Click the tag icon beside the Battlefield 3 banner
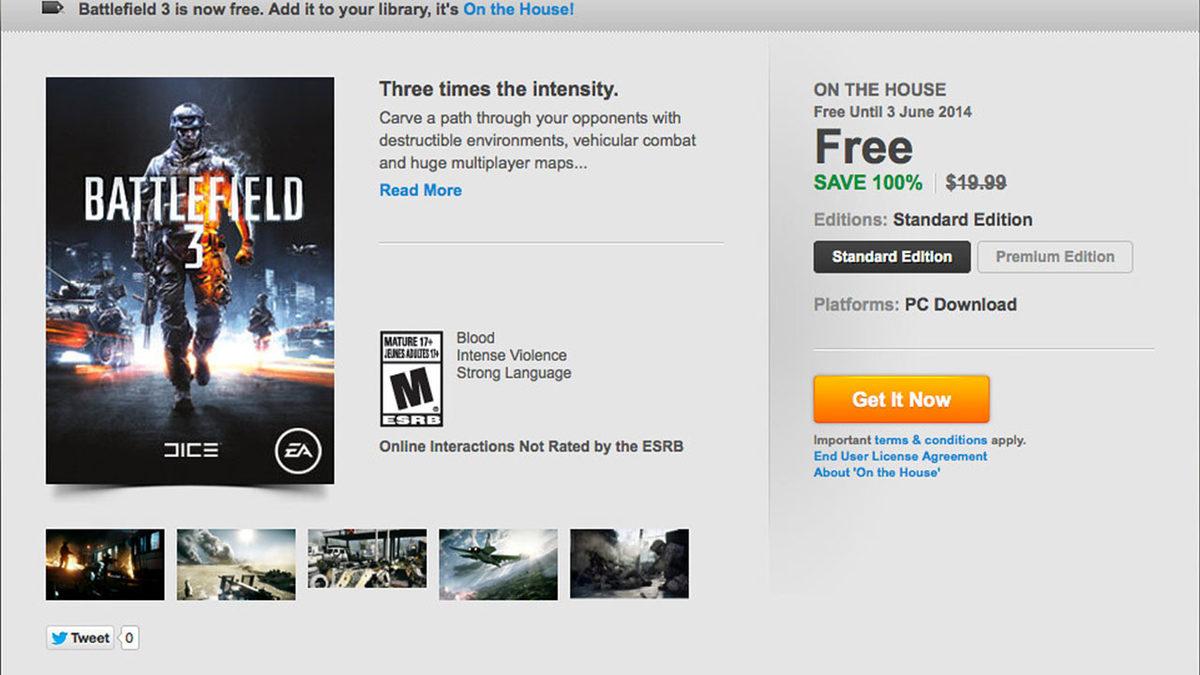 coord(54,10)
